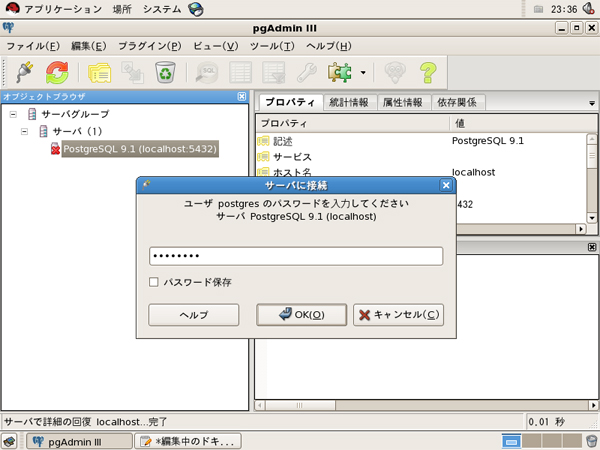Viewport: 600px width, 450px height.
Task: Open the プラグイン(P) menu
Action: tap(150, 46)
